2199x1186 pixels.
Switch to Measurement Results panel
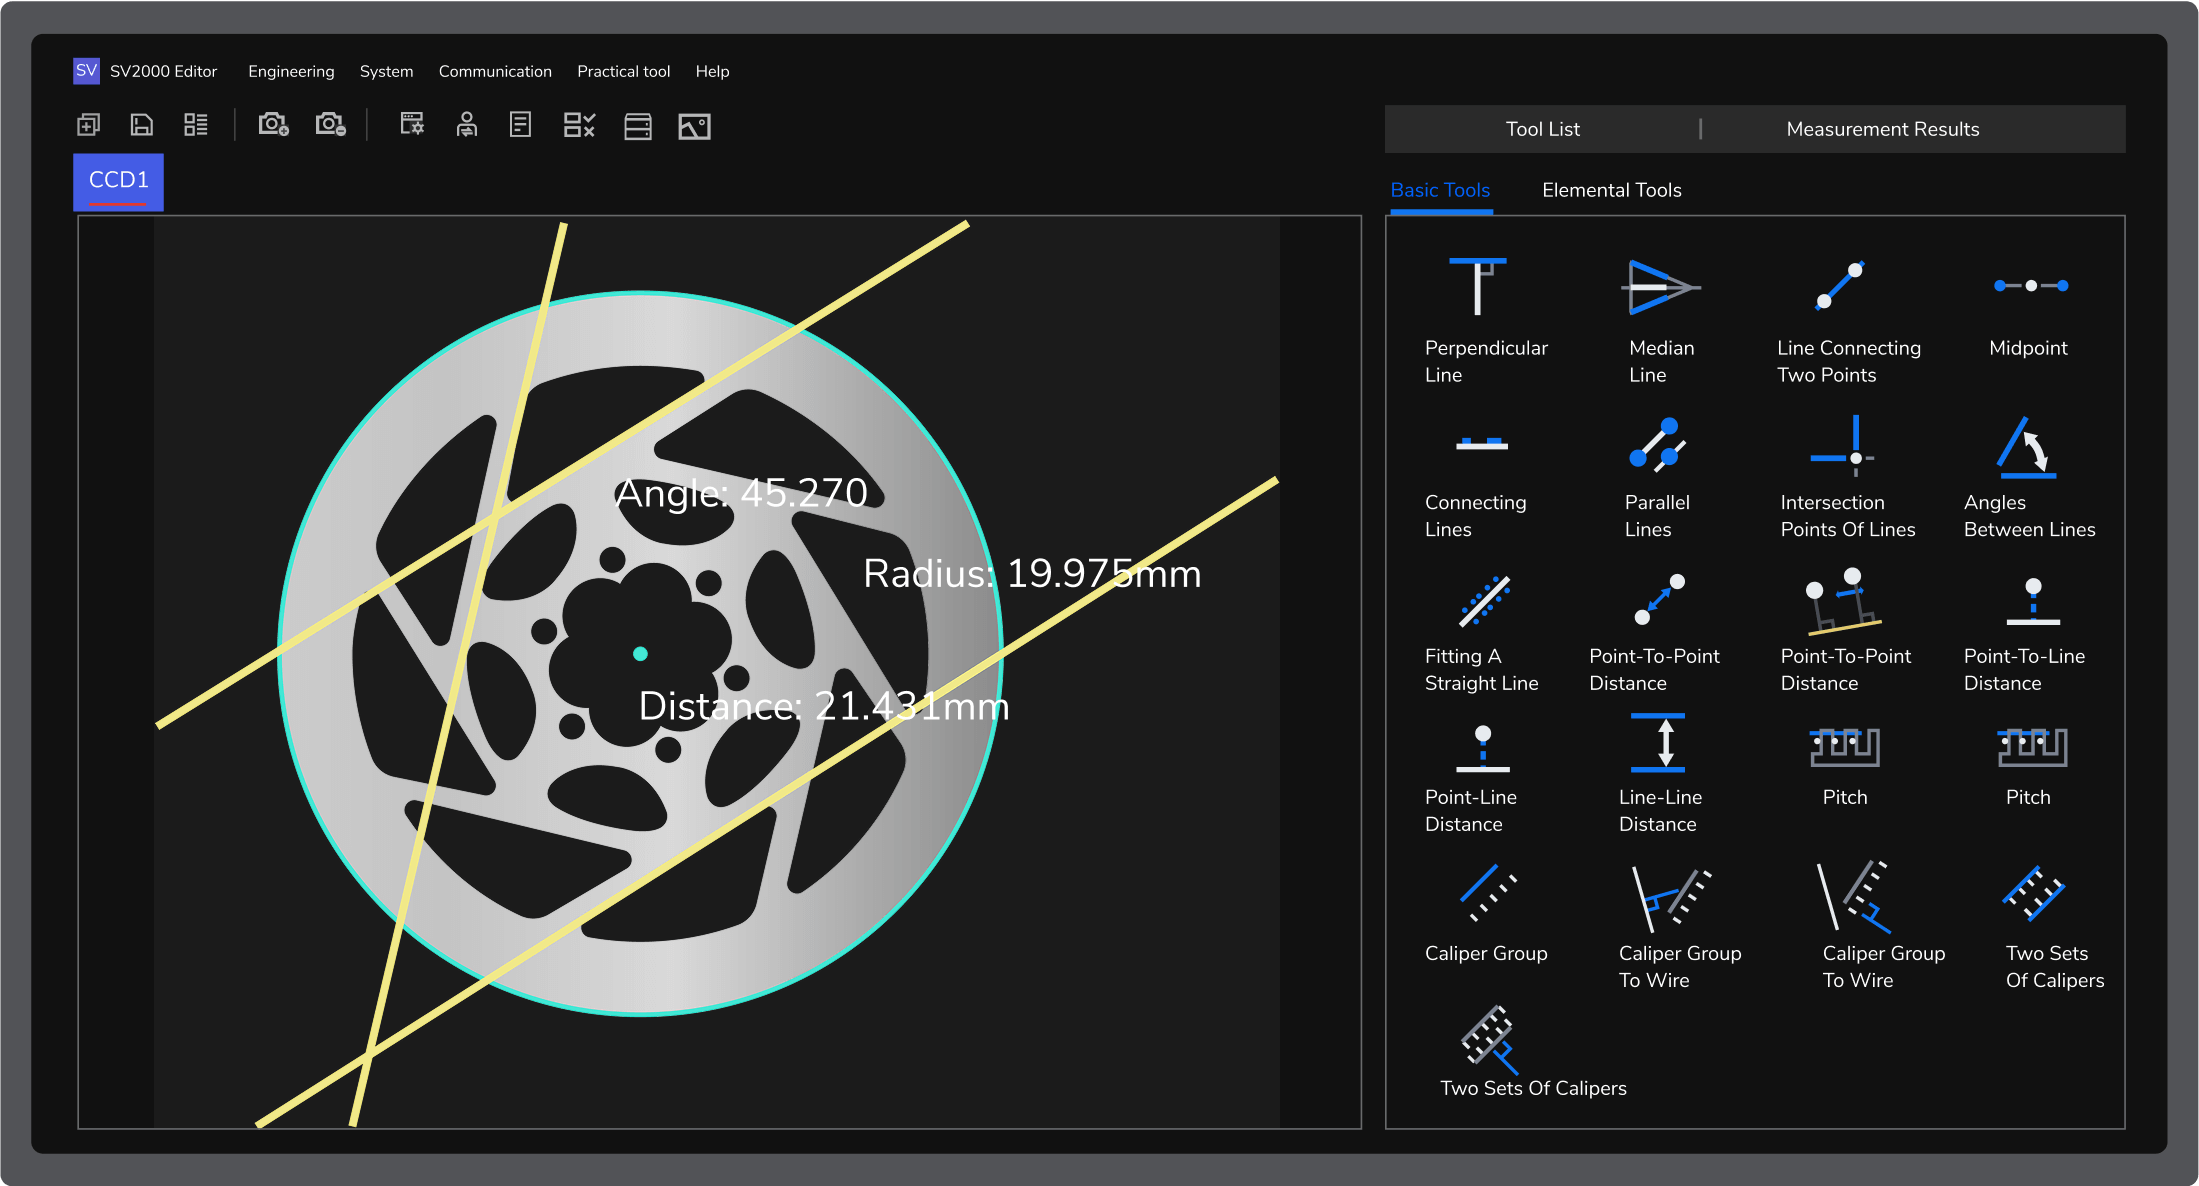[1882, 129]
